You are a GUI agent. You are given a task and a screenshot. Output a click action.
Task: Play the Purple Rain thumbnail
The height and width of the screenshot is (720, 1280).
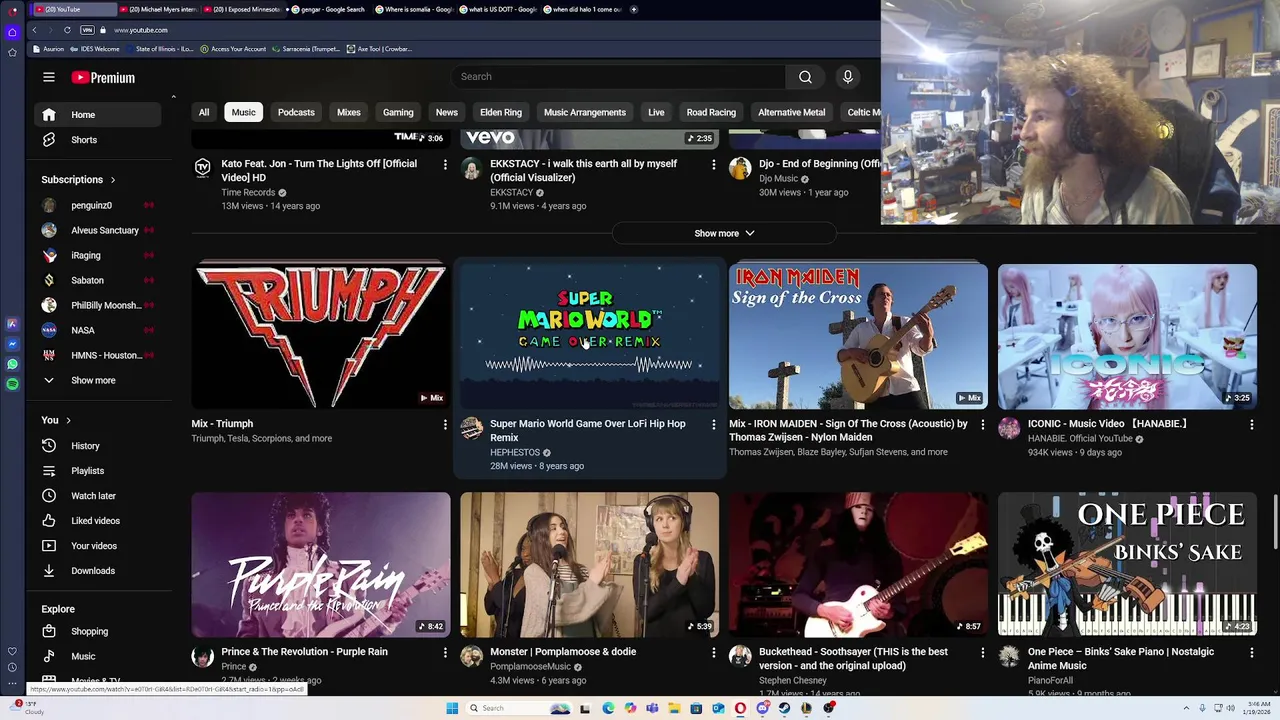(321, 564)
